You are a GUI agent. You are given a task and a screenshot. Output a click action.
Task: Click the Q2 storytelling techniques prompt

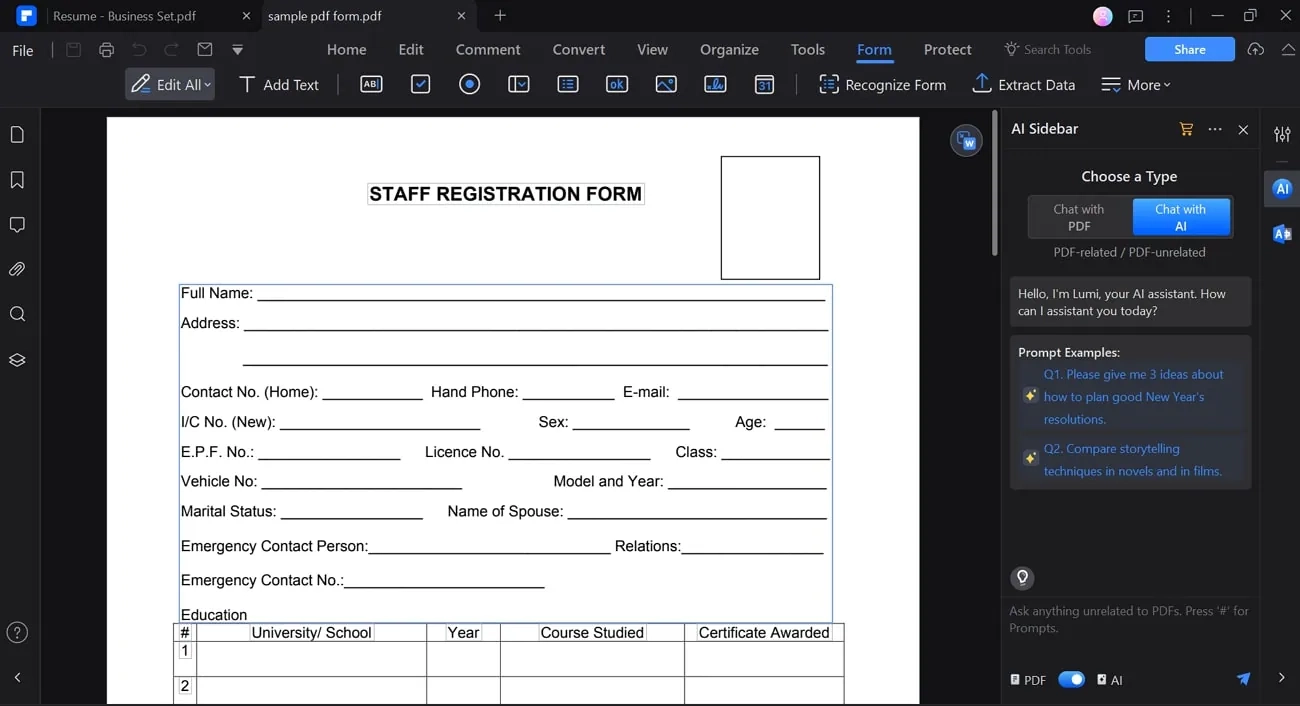pyautogui.click(x=1131, y=460)
